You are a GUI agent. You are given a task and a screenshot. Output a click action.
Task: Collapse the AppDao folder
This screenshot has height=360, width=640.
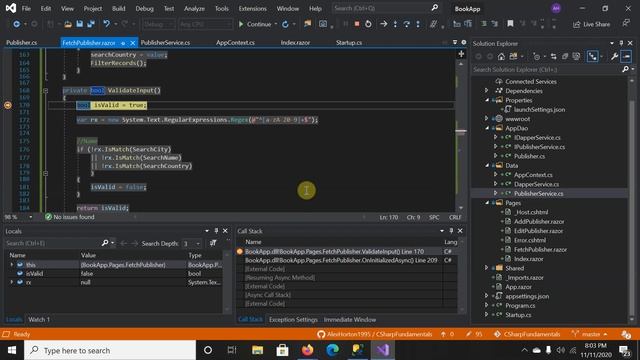[487, 128]
